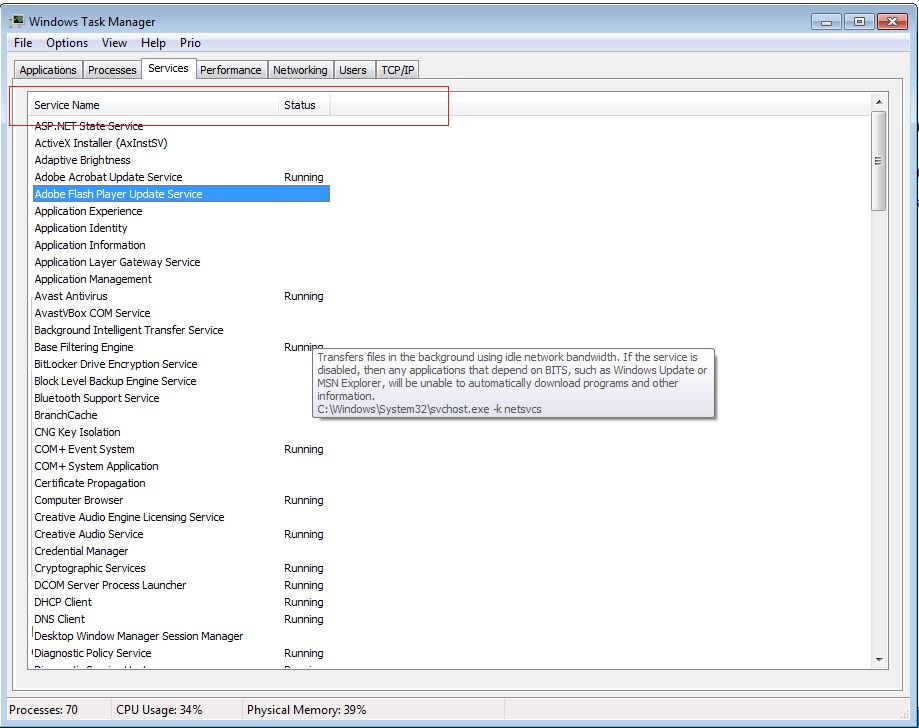Viewport: 919px width, 728px height.
Task: Click CPU Usage: 34% in status bar
Action: pos(159,710)
